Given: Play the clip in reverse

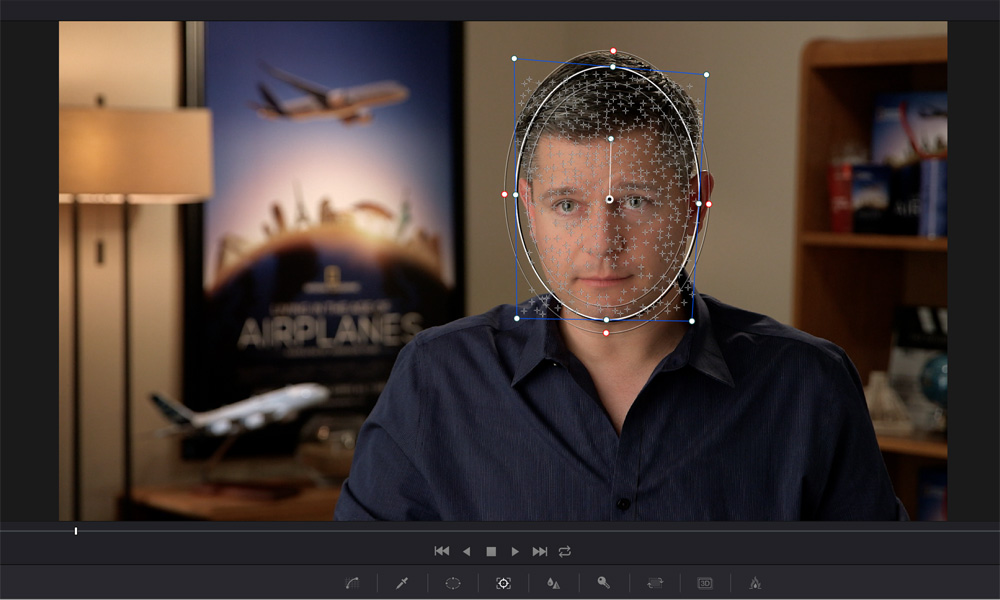Looking at the screenshot, I should (466, 551).
